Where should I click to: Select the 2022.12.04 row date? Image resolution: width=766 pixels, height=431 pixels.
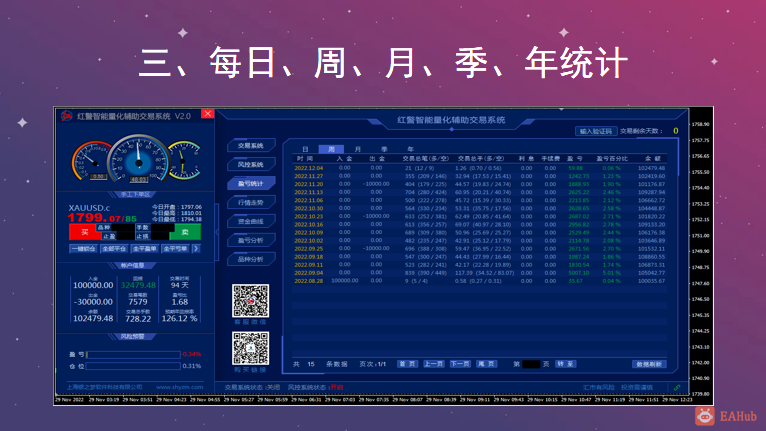309,168
